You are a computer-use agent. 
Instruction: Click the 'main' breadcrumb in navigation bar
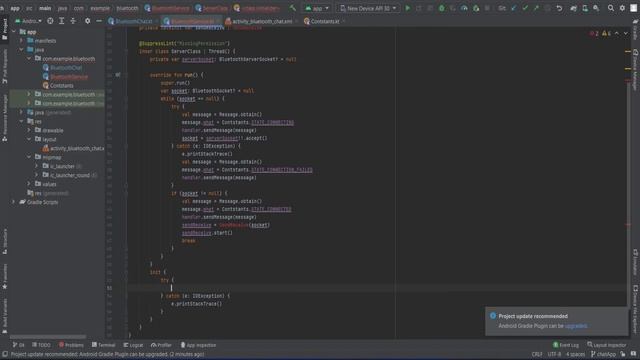coord(45,8)
